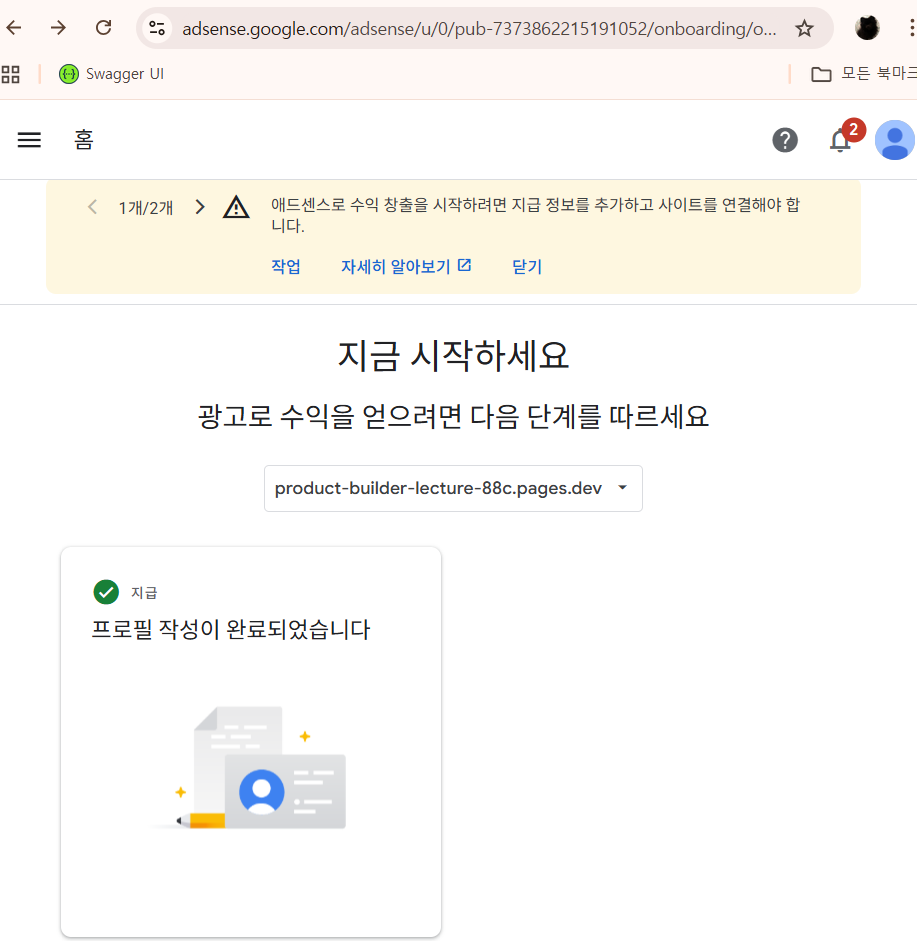
Task: Open the 모든 북마크 folder
Action: pos(864,74)
